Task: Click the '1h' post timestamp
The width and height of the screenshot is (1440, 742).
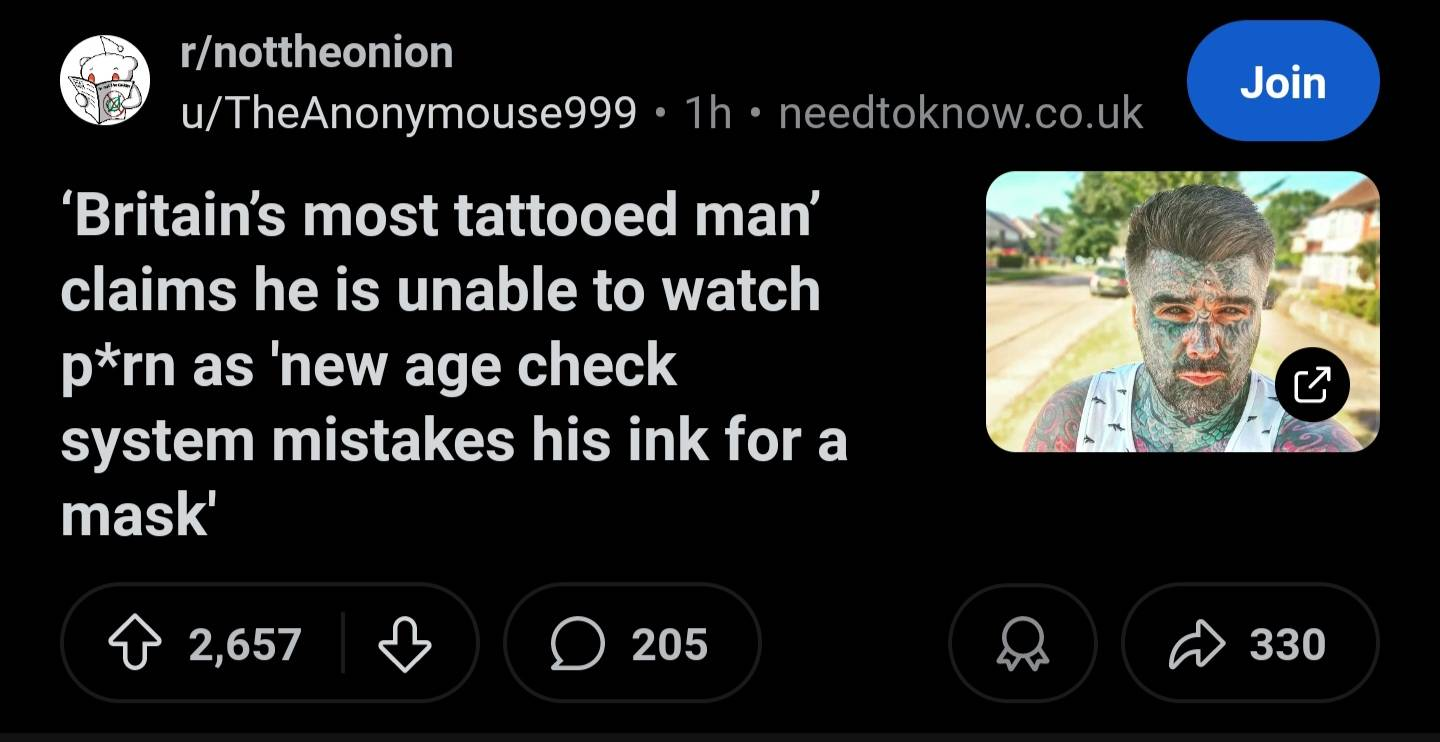Action: click(x=707, y=114)
